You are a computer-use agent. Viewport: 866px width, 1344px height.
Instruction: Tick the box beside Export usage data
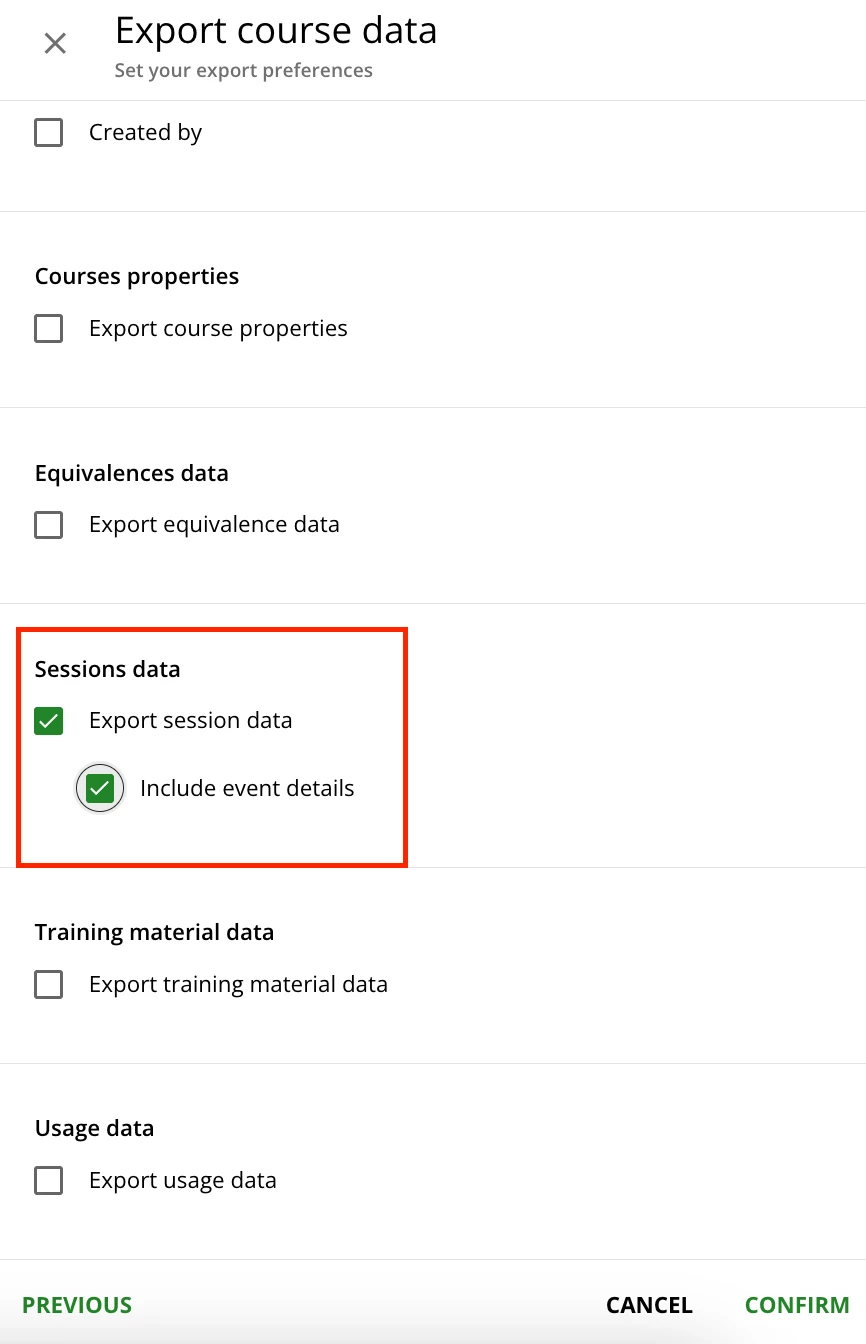pyautogui.click(x=49, y=1181)
